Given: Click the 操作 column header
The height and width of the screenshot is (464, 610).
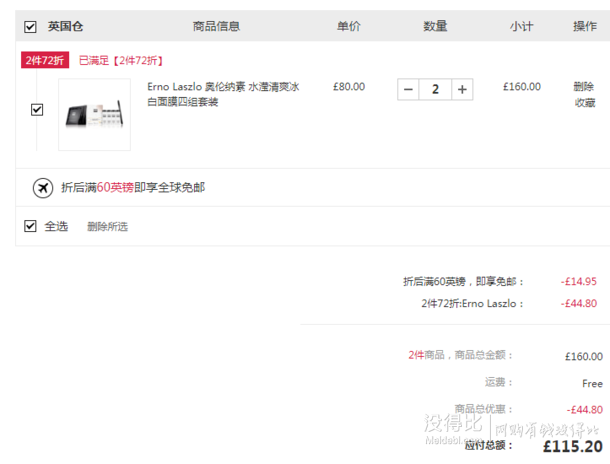Looking at the screenshot, I should coord(585,26).
